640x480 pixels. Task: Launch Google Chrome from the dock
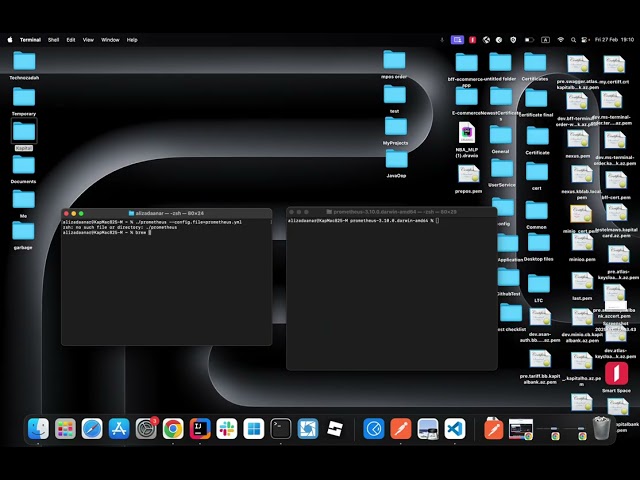coord(173,429)
